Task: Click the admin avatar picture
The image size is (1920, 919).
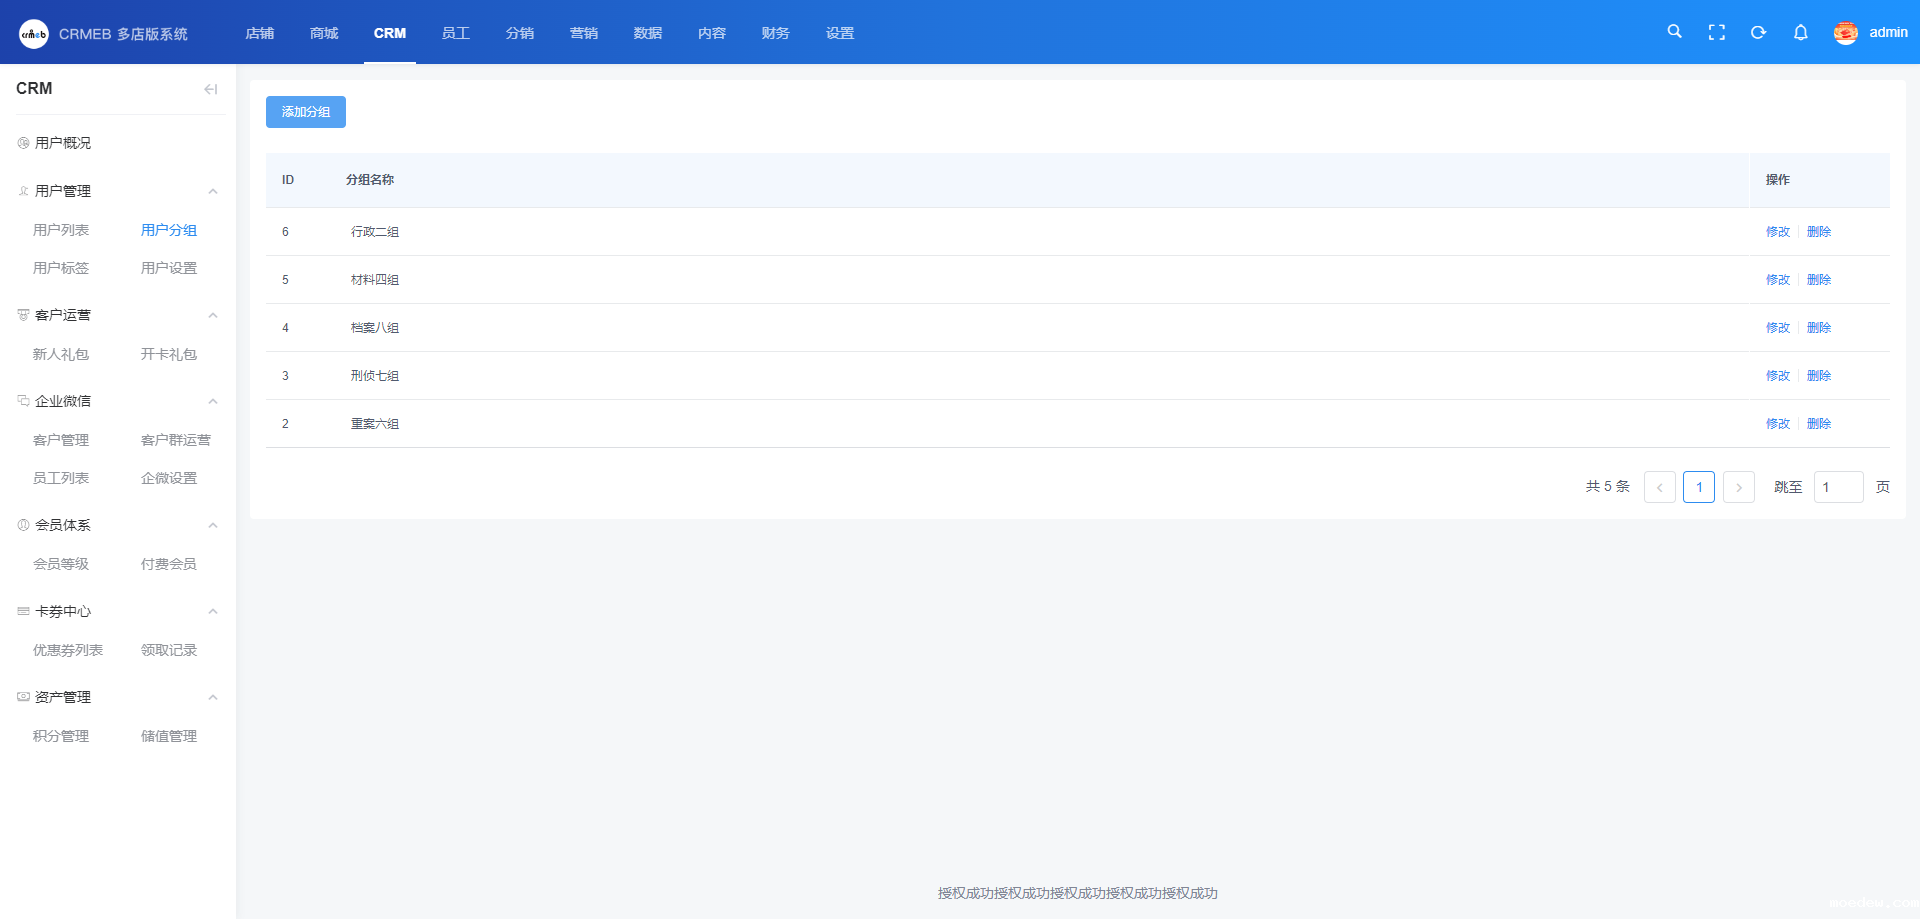Action: [1845, 33]
